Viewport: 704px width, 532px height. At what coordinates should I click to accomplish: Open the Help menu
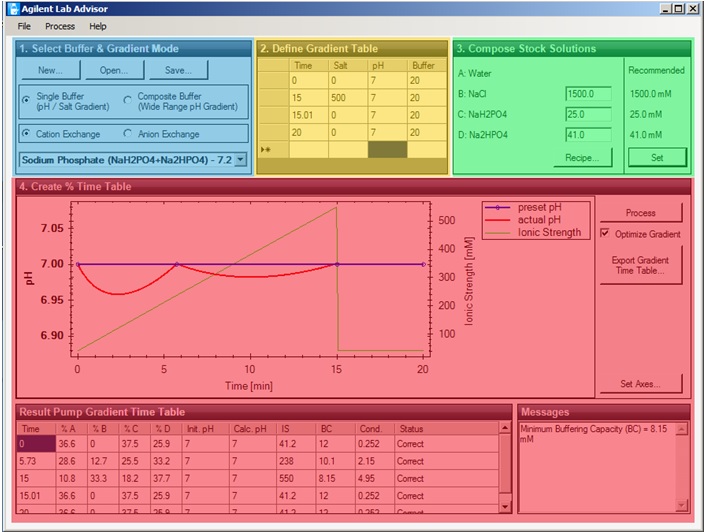click(97, 26)
